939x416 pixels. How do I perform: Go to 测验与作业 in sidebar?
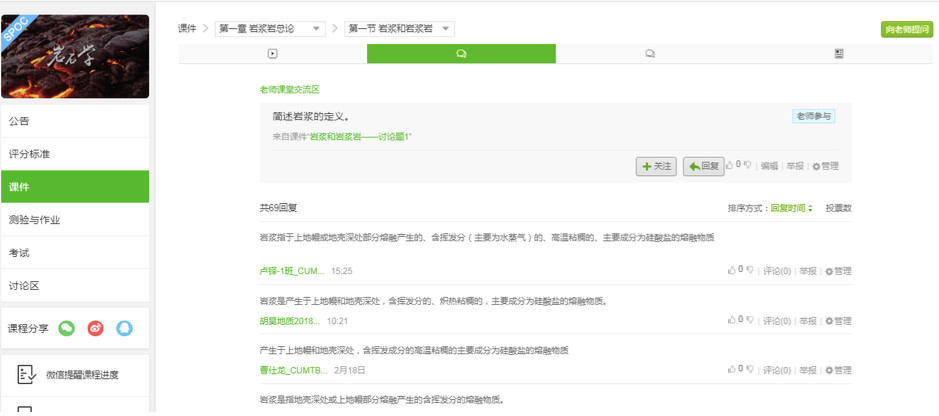75,219
